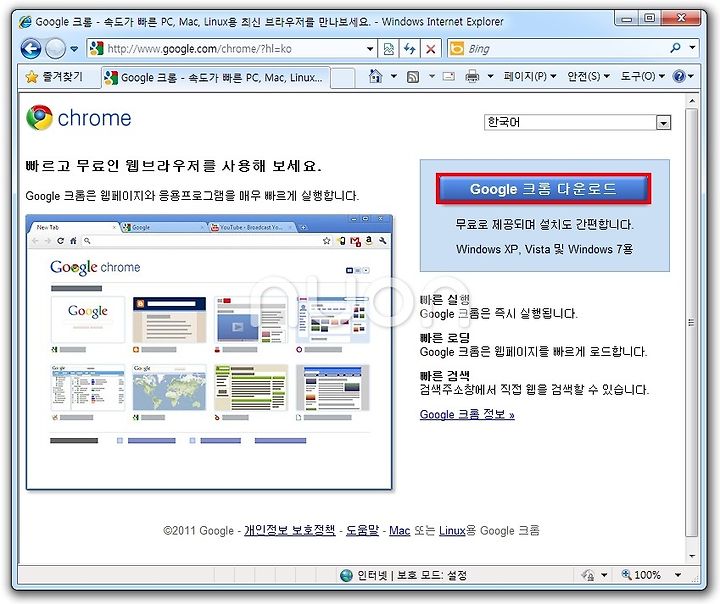Click the vertical scrollbar thumb
The image size is (720, 604).
(692, 322)
